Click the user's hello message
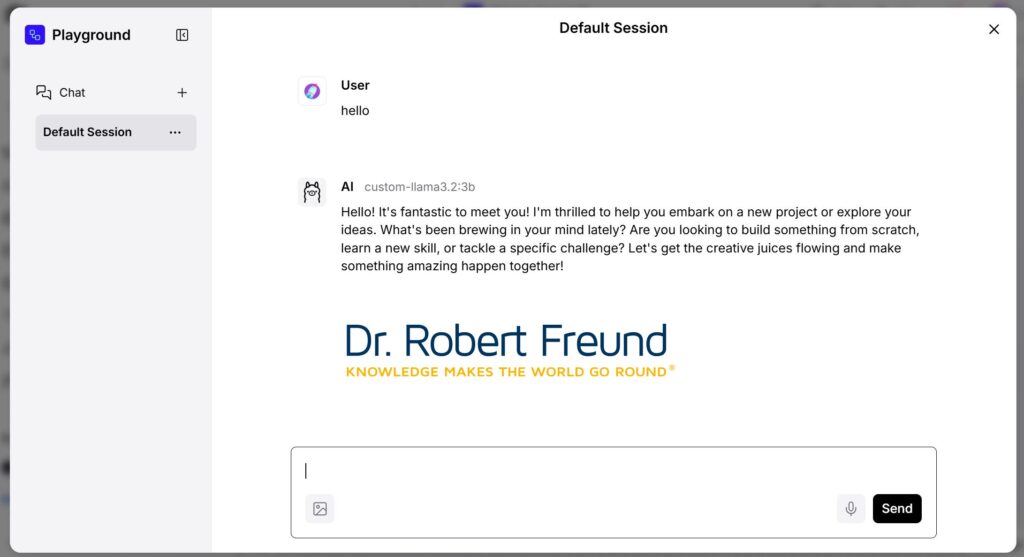1024x557 pixels. click(355, 111)
